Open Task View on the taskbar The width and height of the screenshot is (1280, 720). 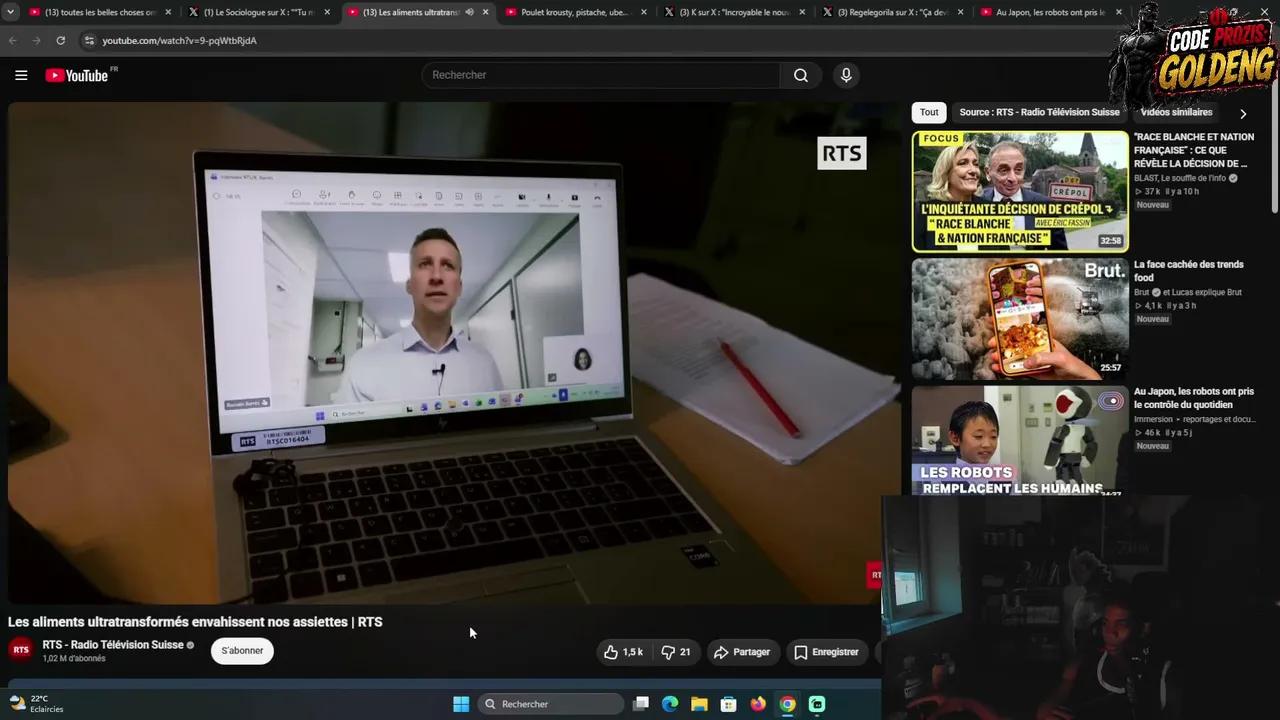coord(641,704)
